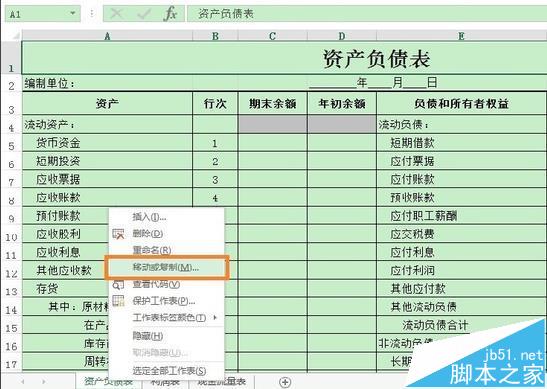Image resolution: width=547 pixels, height=389 pixels.
Task: Click the 资产负债表 title cell
Action: [x=284, y=58]
